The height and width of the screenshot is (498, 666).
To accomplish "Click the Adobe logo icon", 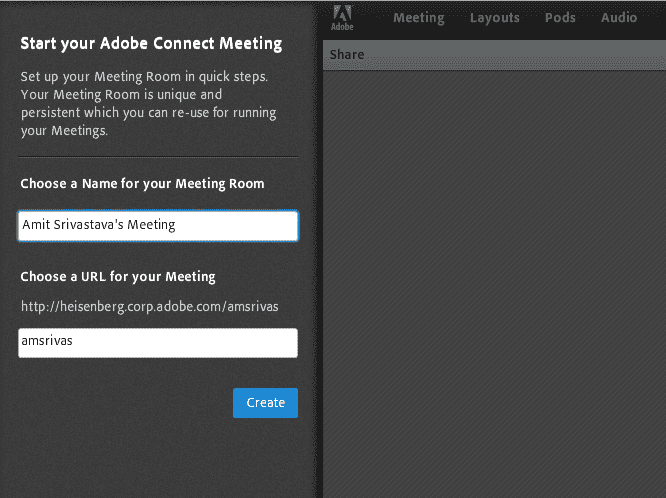I will click(341, 17).
